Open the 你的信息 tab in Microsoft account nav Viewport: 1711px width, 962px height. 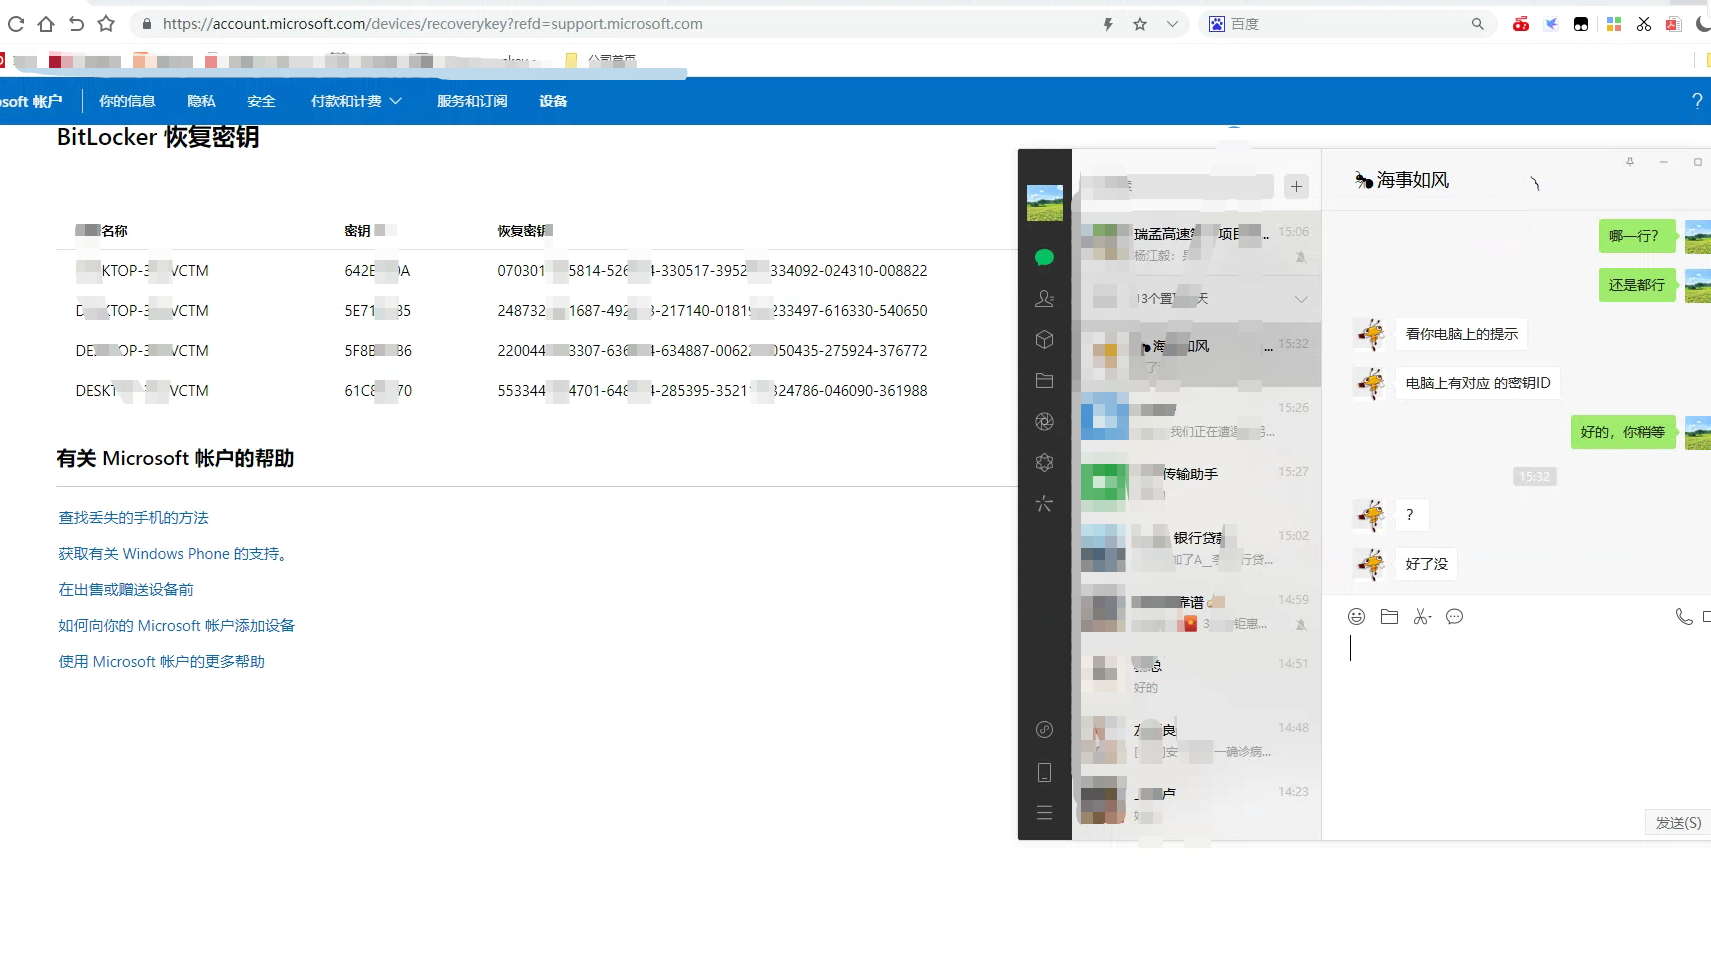(127, 101)
